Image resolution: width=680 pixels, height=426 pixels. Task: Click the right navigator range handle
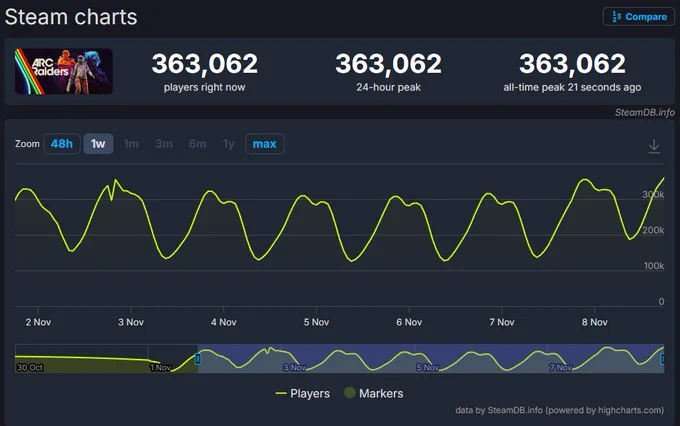click(663, 359)
